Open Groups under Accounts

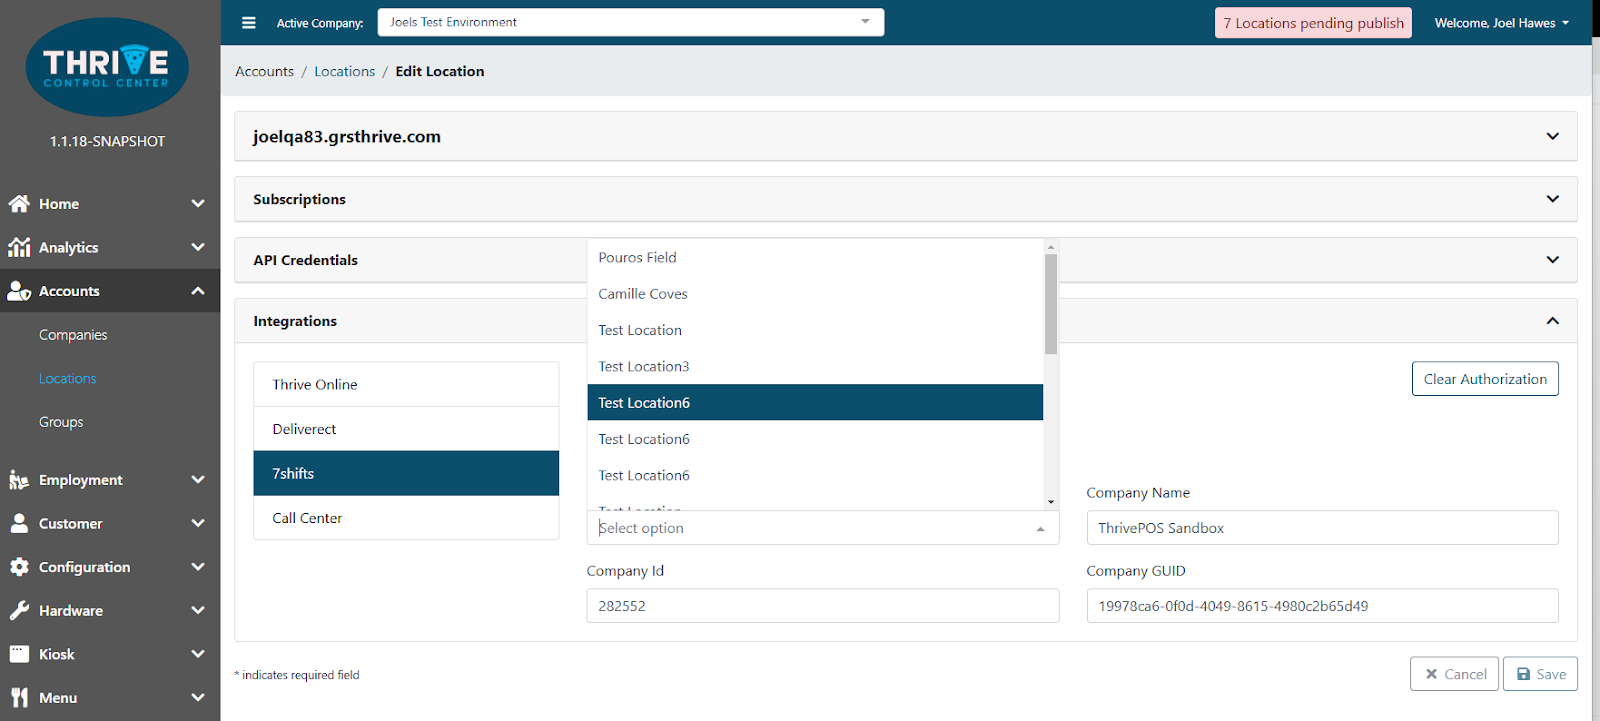tap(61, 422)
